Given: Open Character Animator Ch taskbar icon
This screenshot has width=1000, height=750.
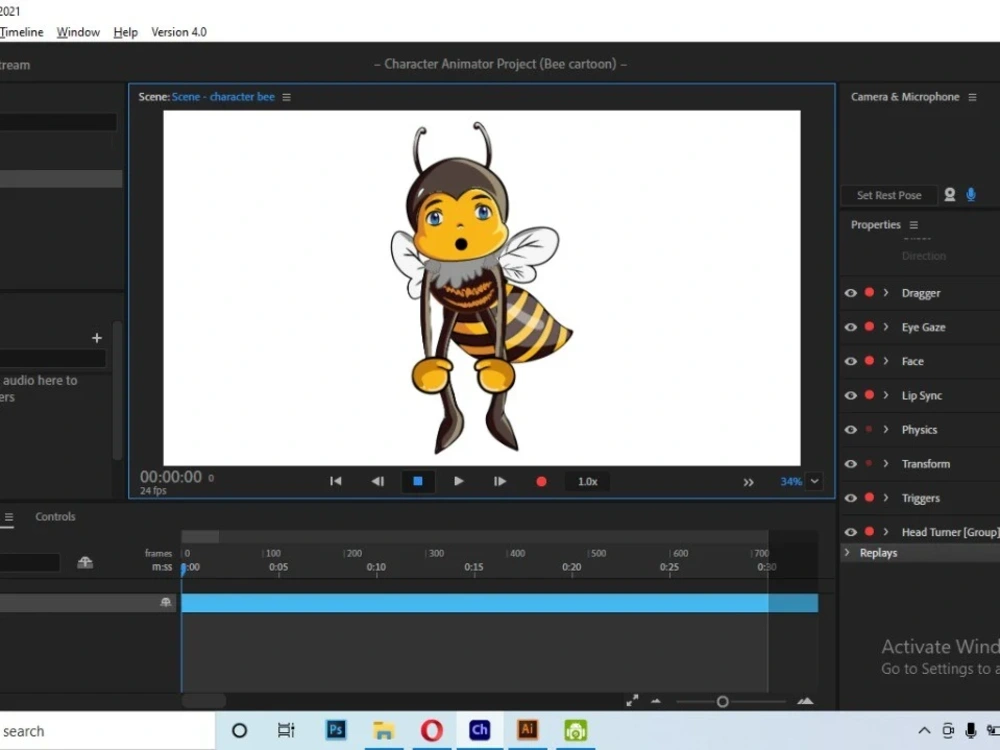Looking at the screenshot, I should [x=479, y=730].
